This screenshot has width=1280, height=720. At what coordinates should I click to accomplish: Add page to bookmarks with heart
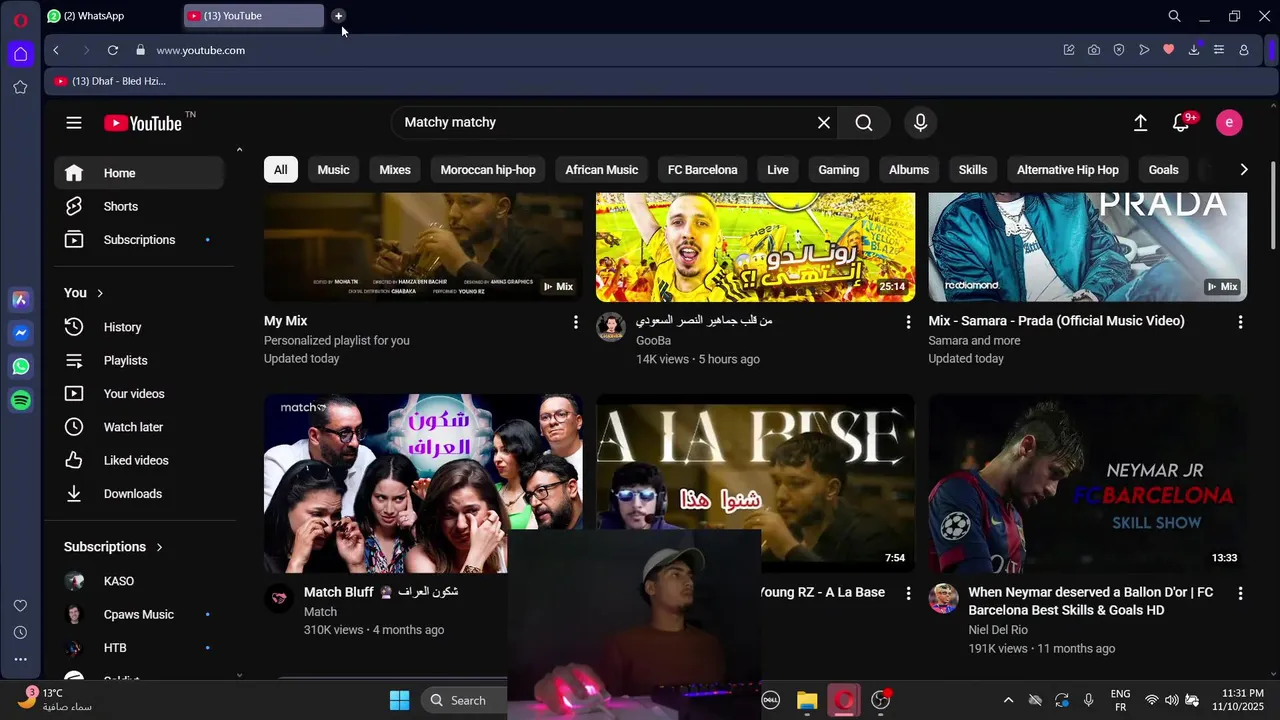tap(1168, 50)
